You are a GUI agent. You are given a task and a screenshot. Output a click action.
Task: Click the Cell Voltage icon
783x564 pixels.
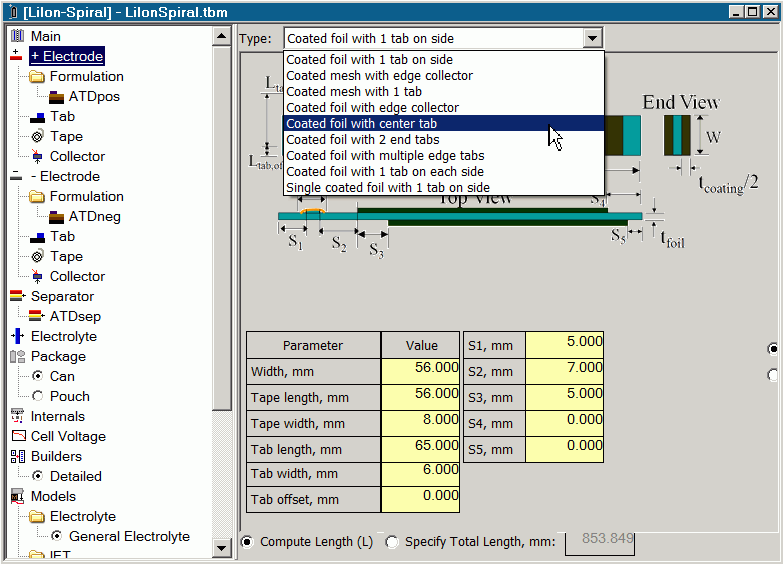17,436
